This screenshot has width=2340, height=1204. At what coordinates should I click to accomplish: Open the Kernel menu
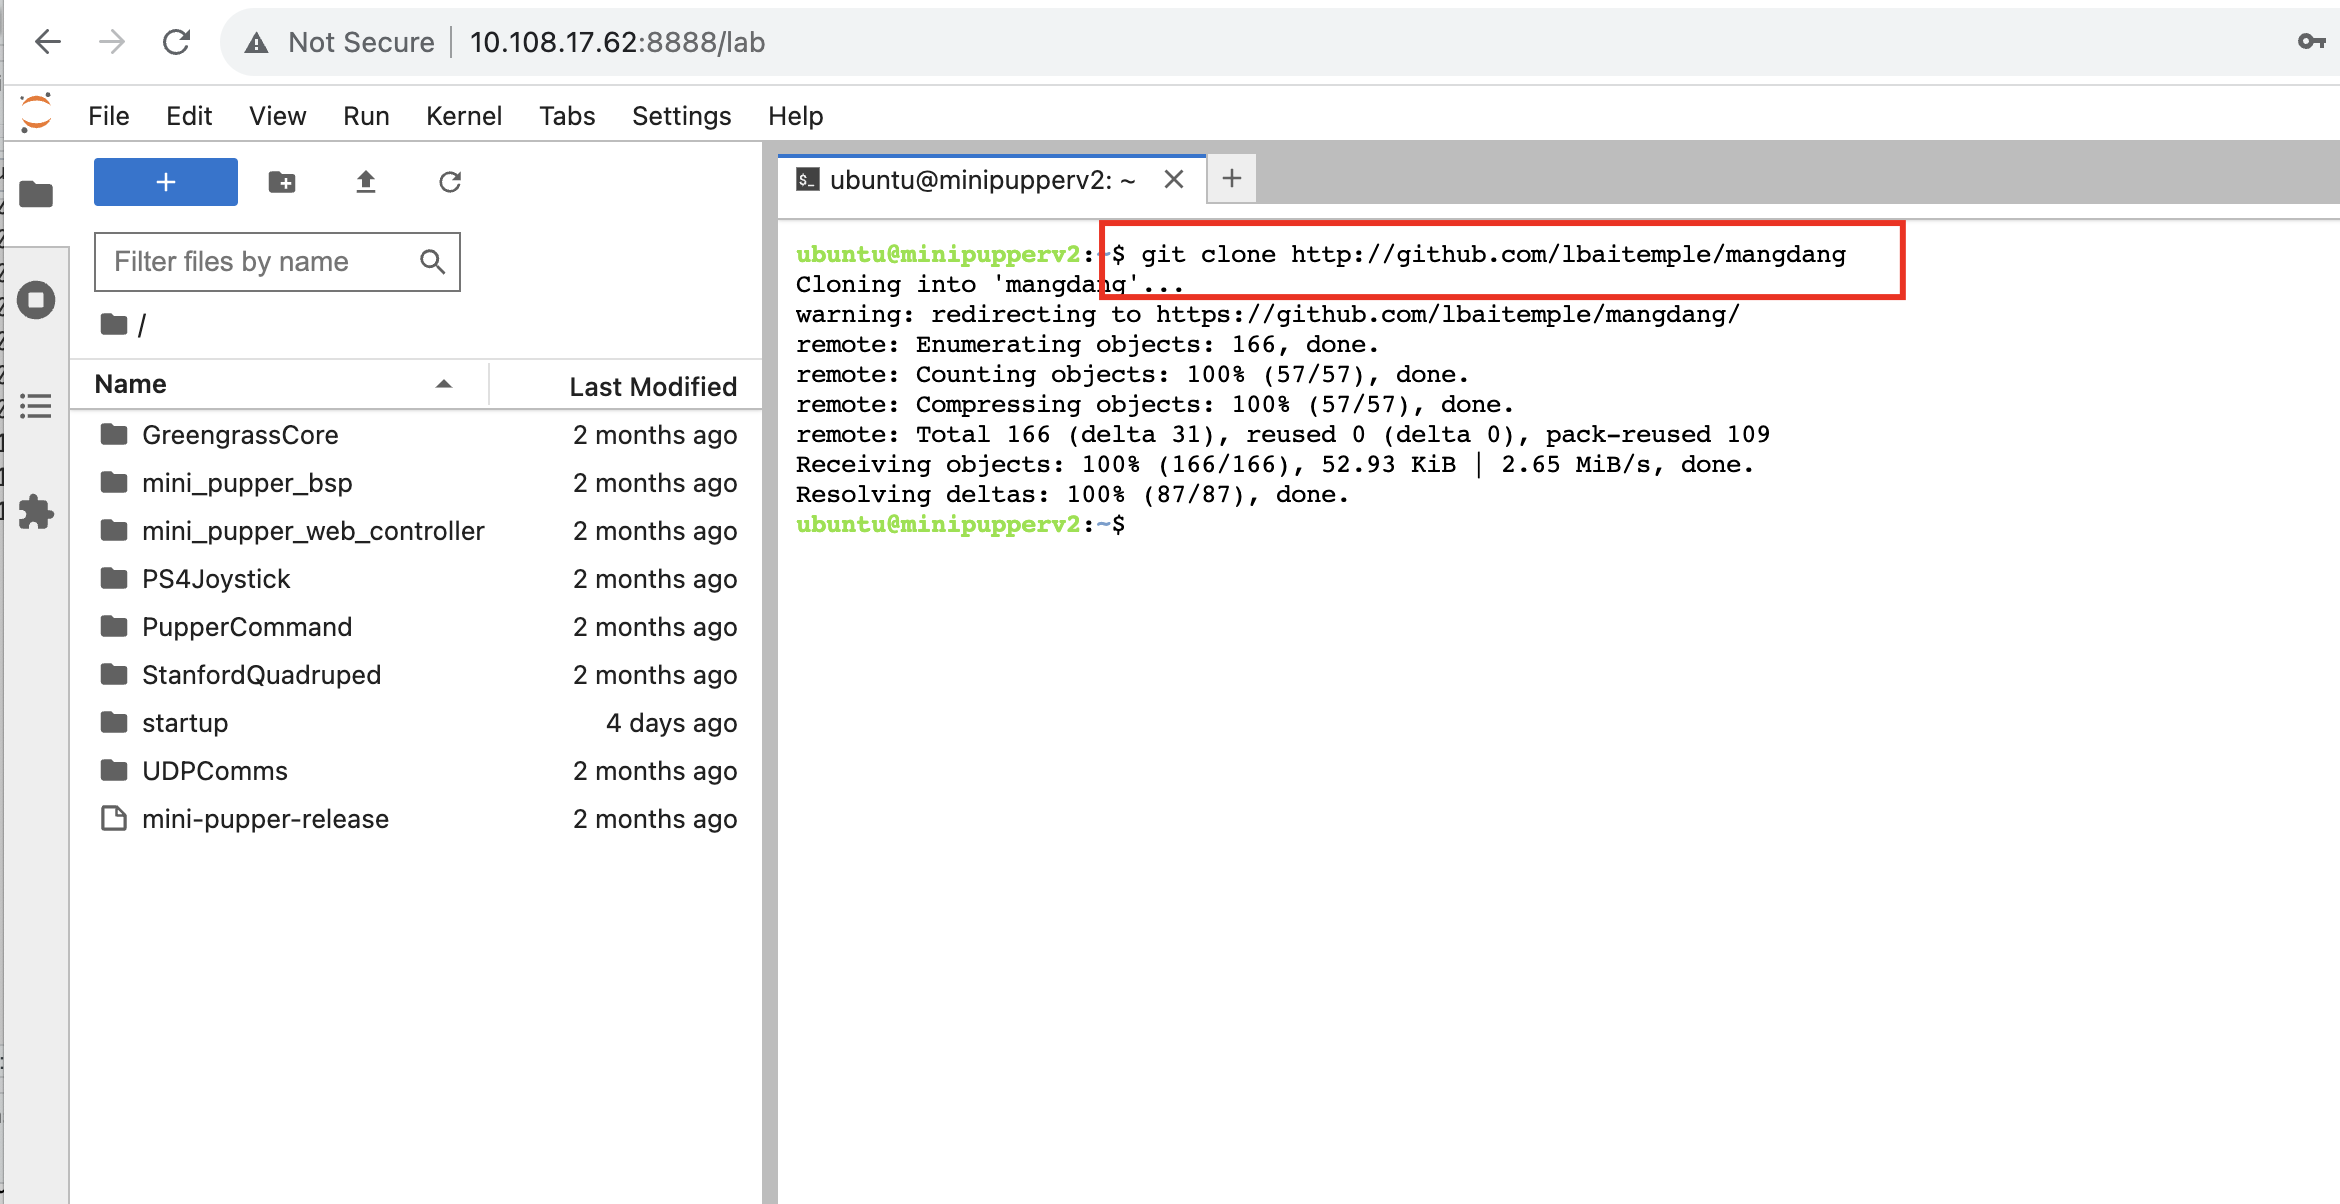[463, 116]
